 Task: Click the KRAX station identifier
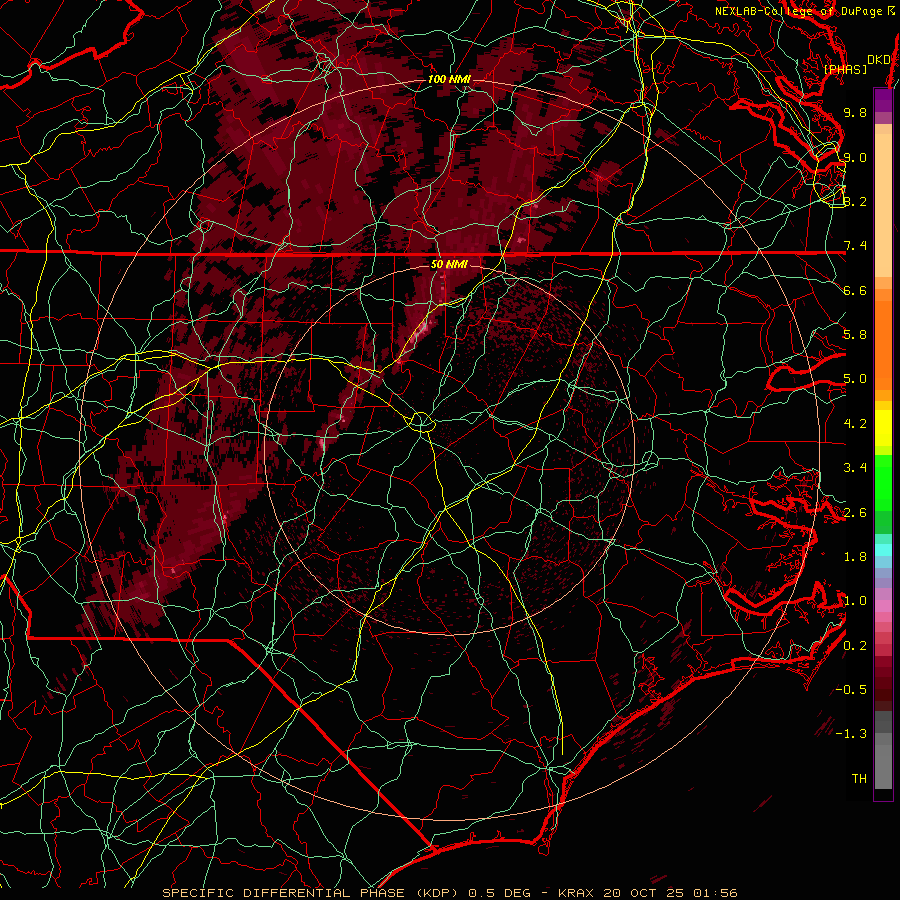click(576, 893)
